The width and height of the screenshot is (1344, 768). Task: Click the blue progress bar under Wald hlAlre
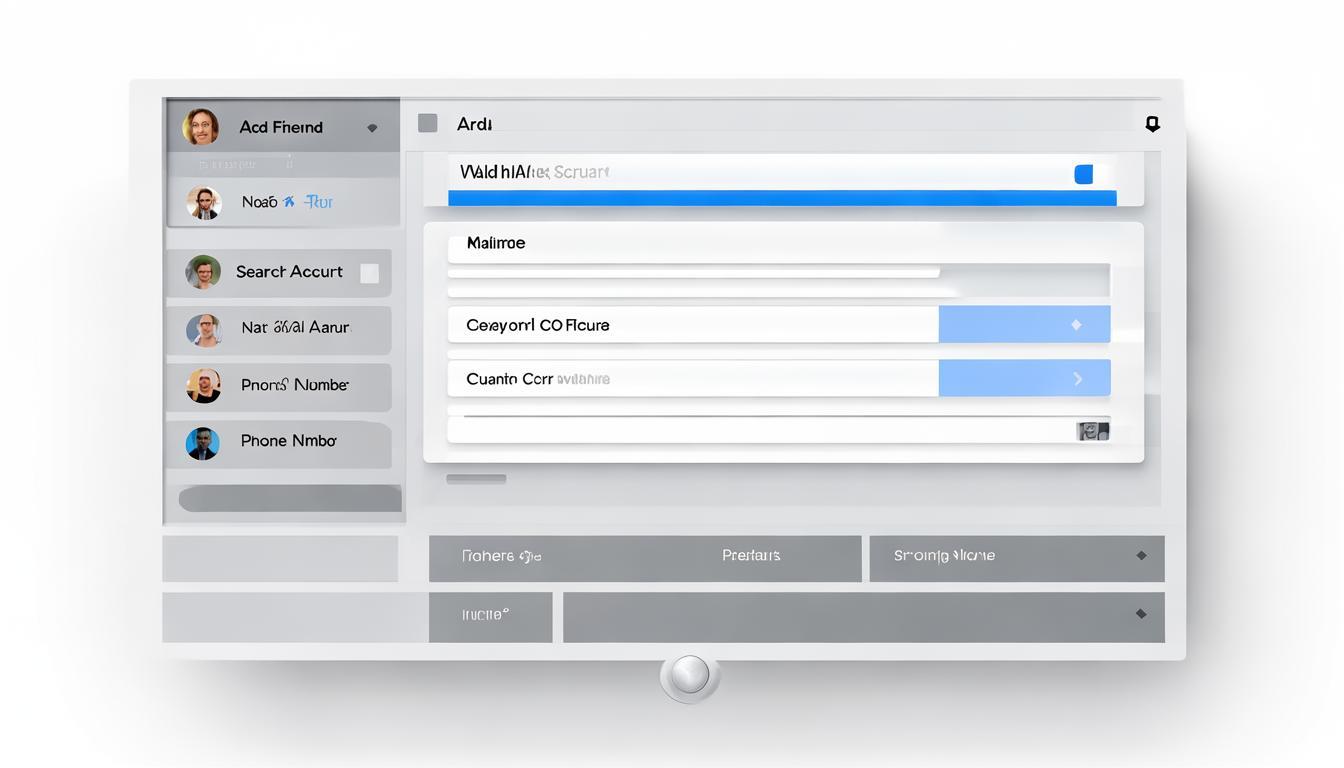tap(781, 198)
